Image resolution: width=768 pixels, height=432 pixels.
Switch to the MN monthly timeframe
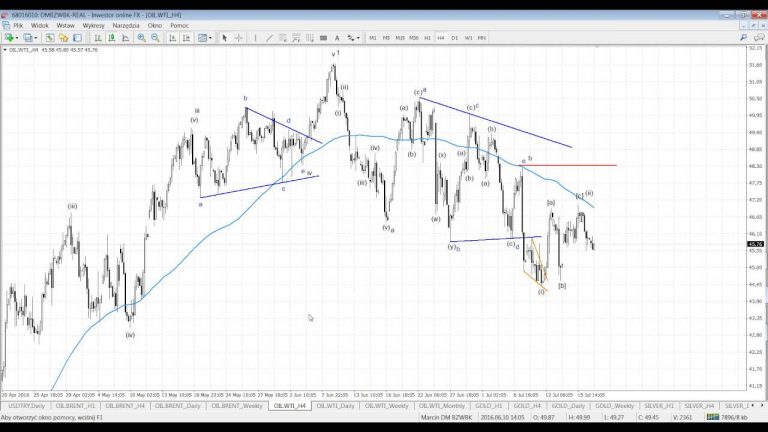pos(482,38)
